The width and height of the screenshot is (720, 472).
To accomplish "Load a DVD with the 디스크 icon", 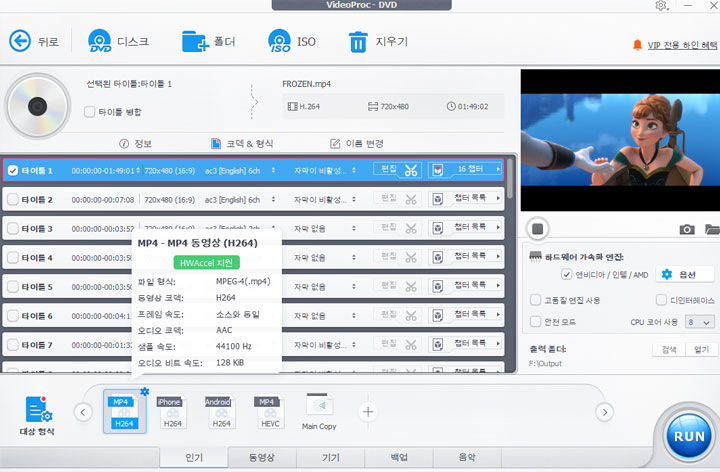I will click(100, 41).
